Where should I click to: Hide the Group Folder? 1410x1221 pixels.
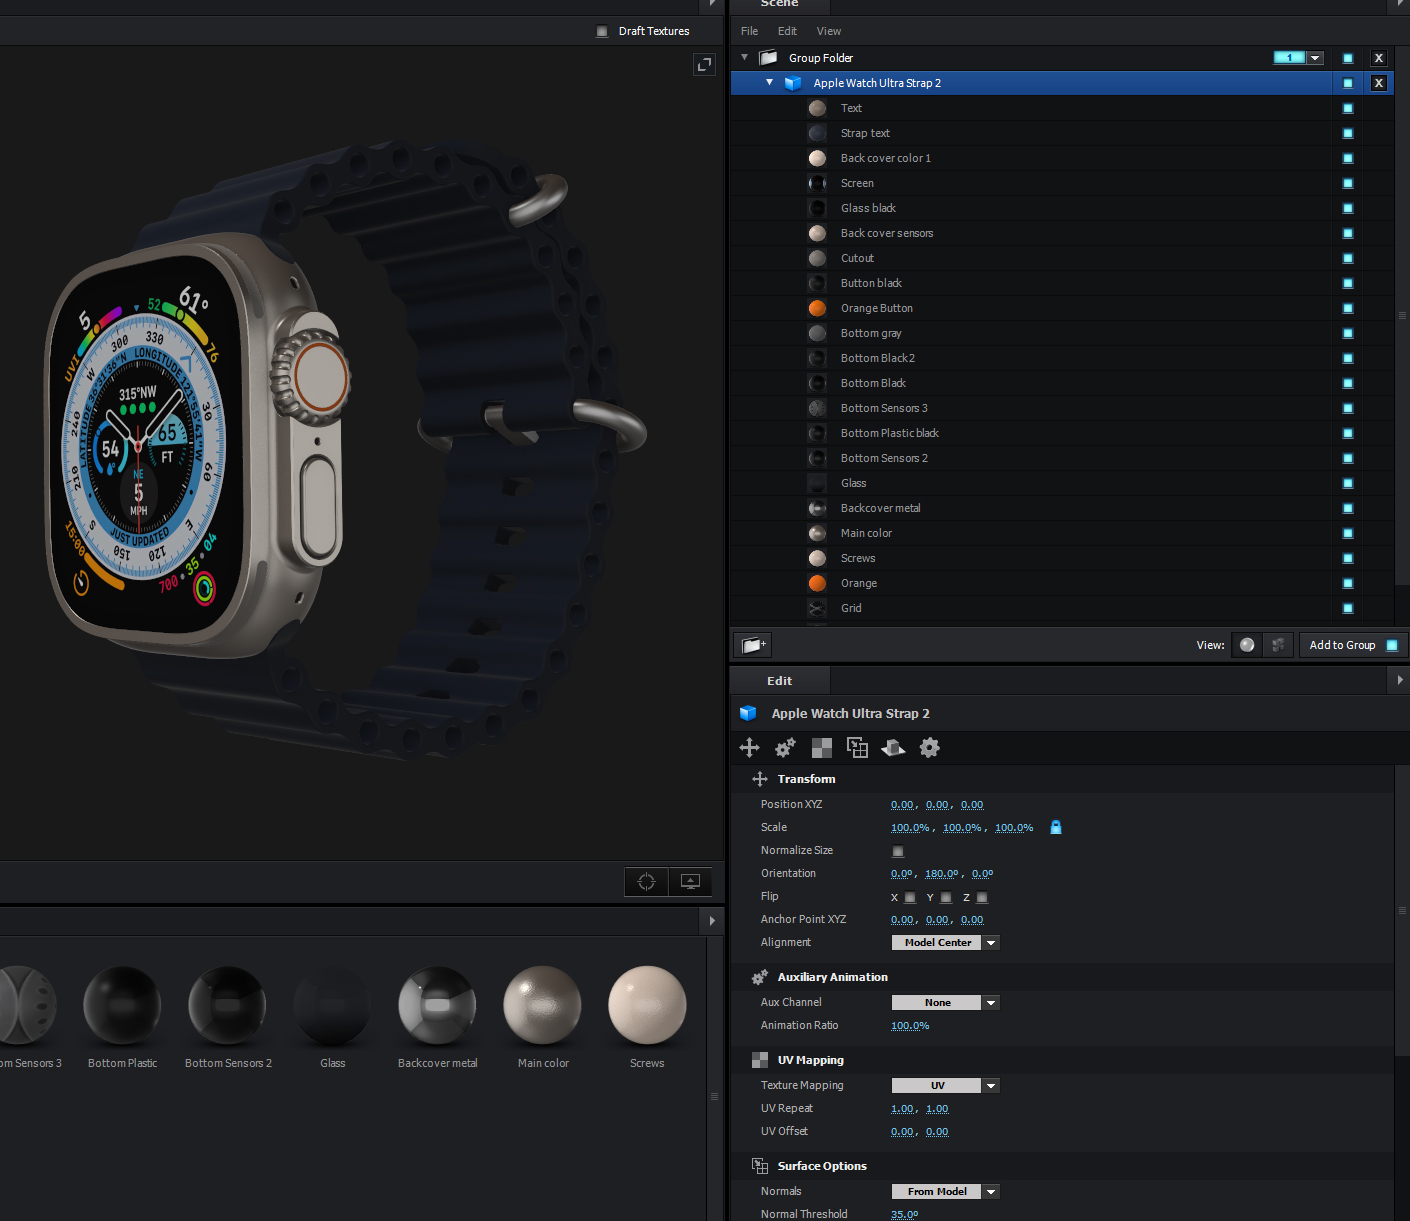point(1348,58)
